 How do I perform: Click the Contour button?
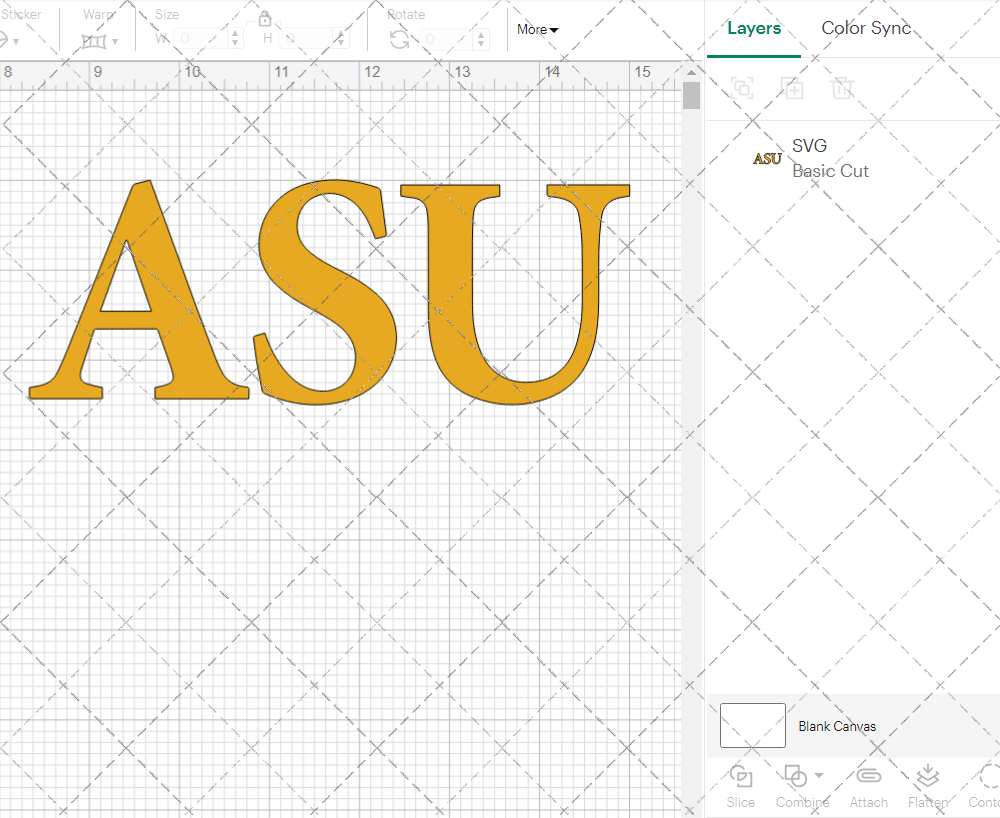coord(984,787)
